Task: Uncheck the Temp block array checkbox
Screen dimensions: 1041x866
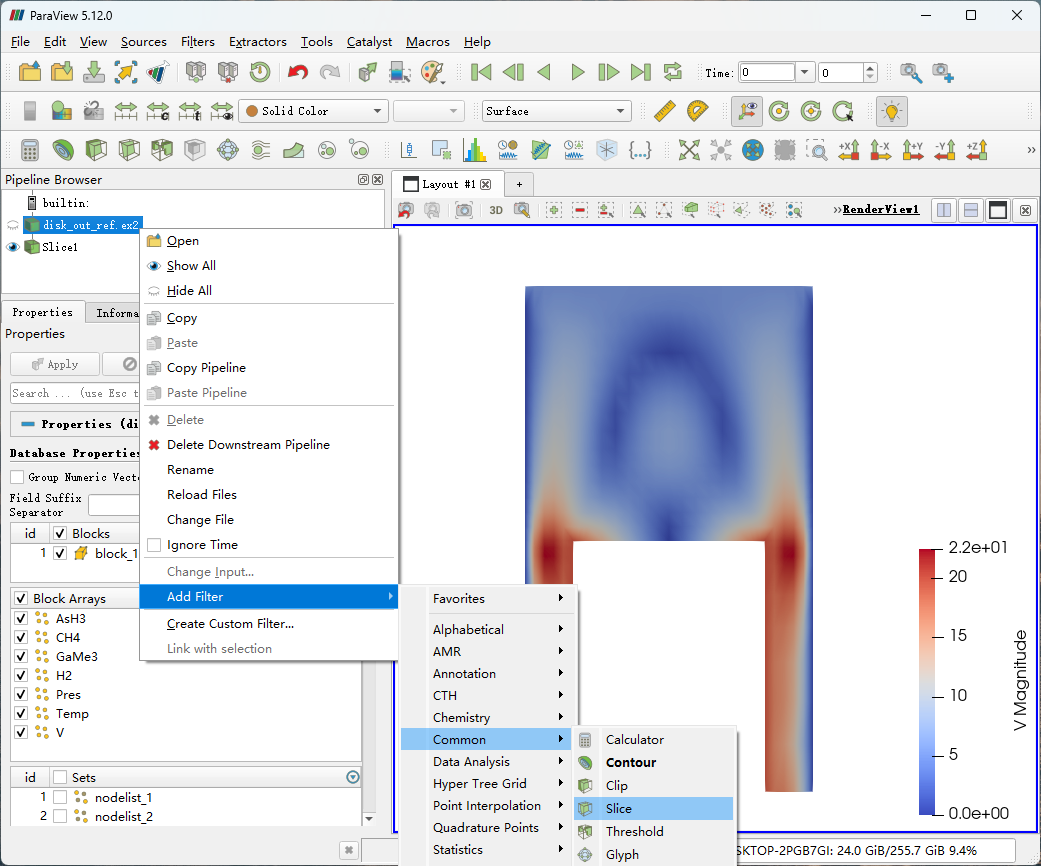Action: pos(21,714)
